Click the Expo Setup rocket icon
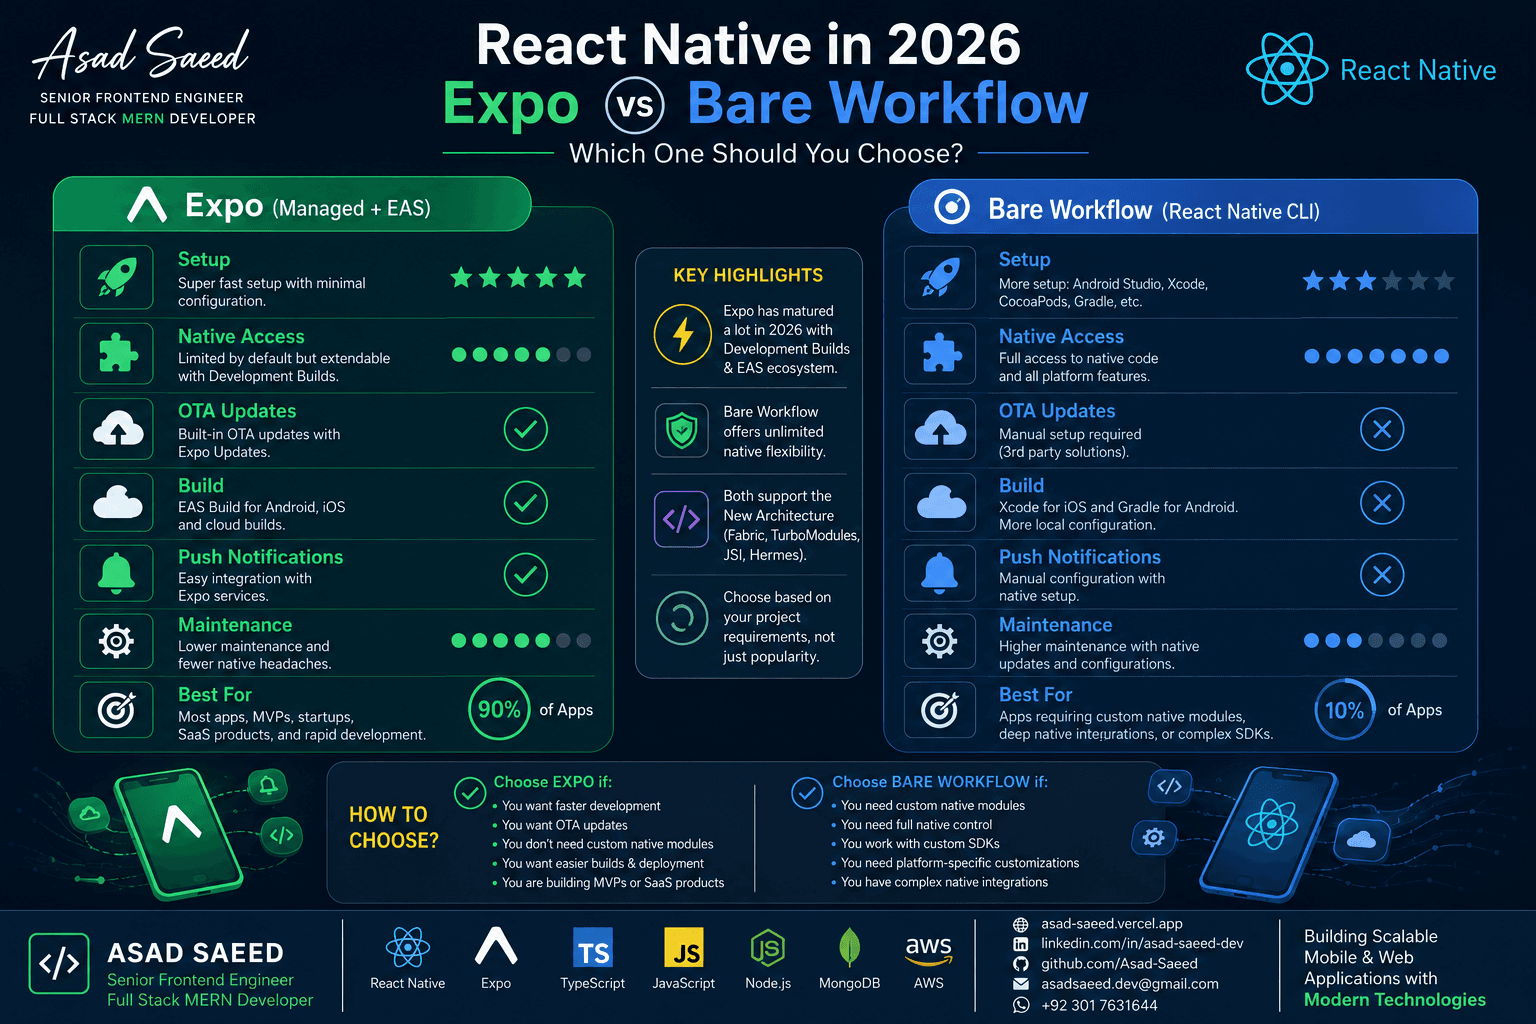 coord(117,277)
